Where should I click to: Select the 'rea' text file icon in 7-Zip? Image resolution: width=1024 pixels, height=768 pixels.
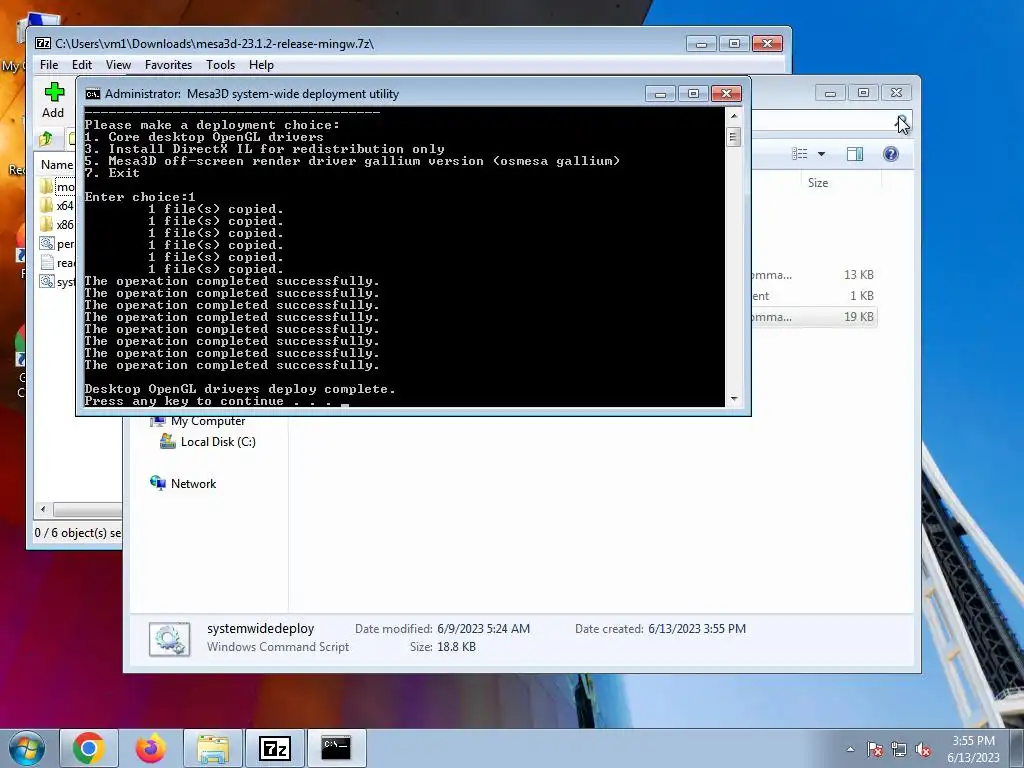(47, 263)
